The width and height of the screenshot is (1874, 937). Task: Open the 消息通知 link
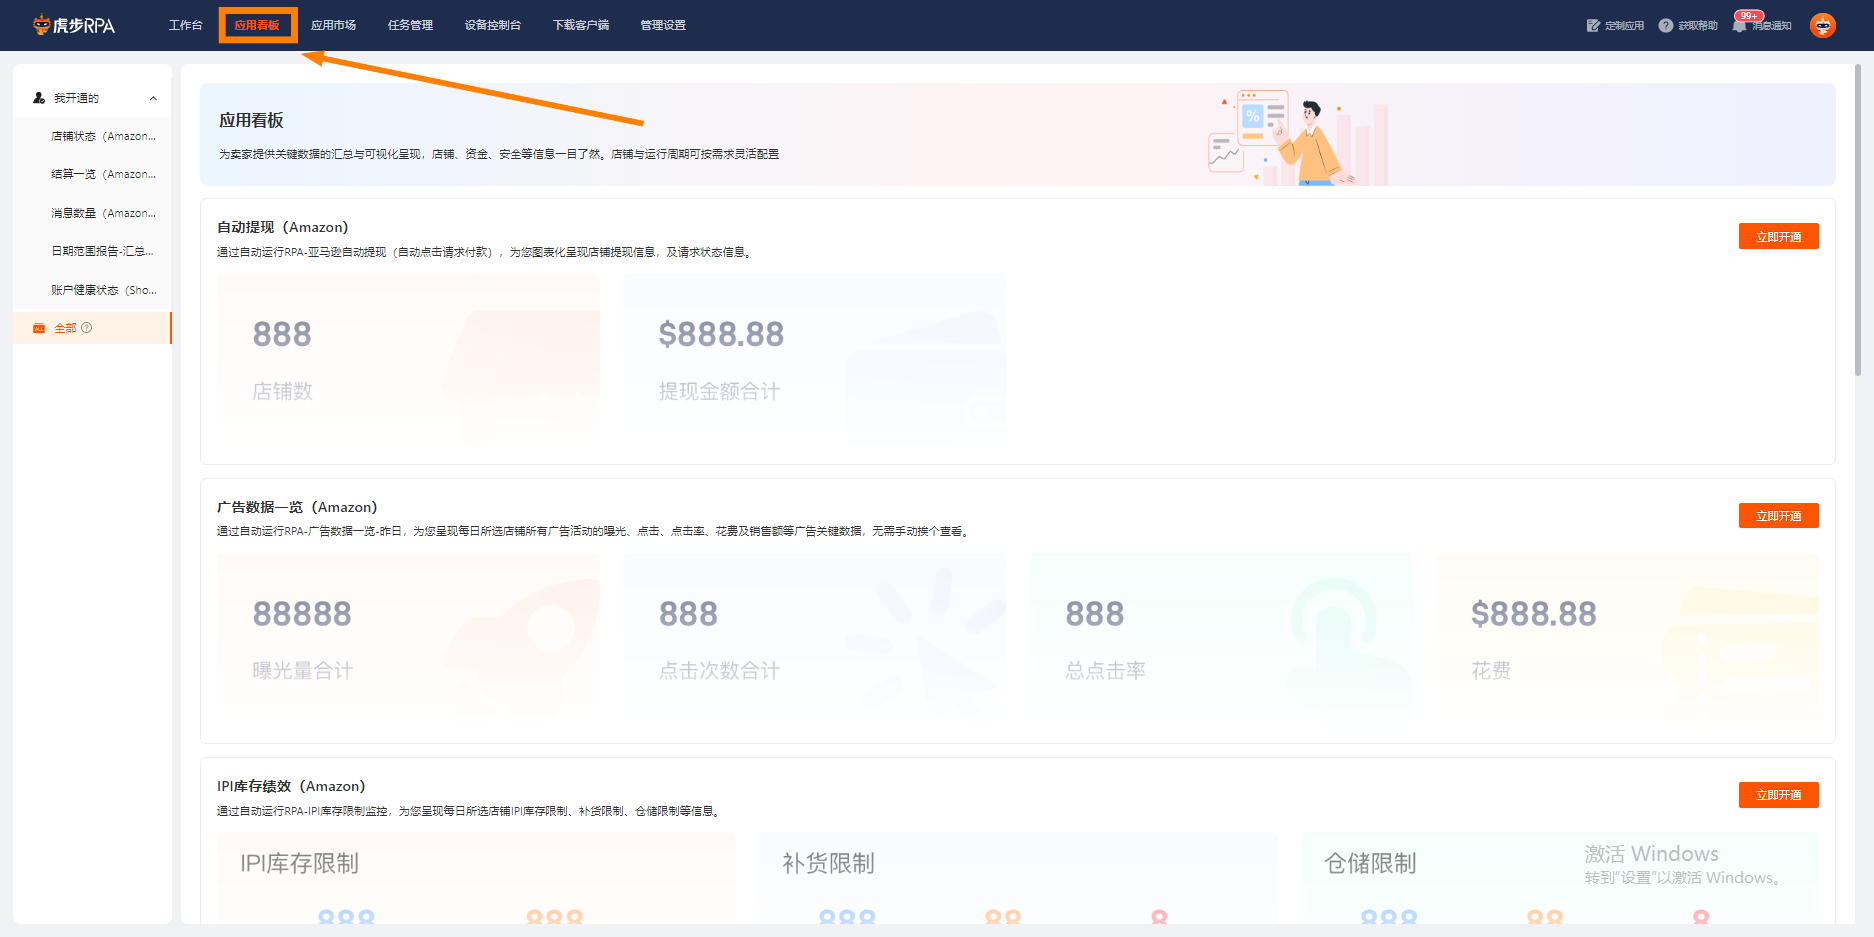[x=1772, y=26]
